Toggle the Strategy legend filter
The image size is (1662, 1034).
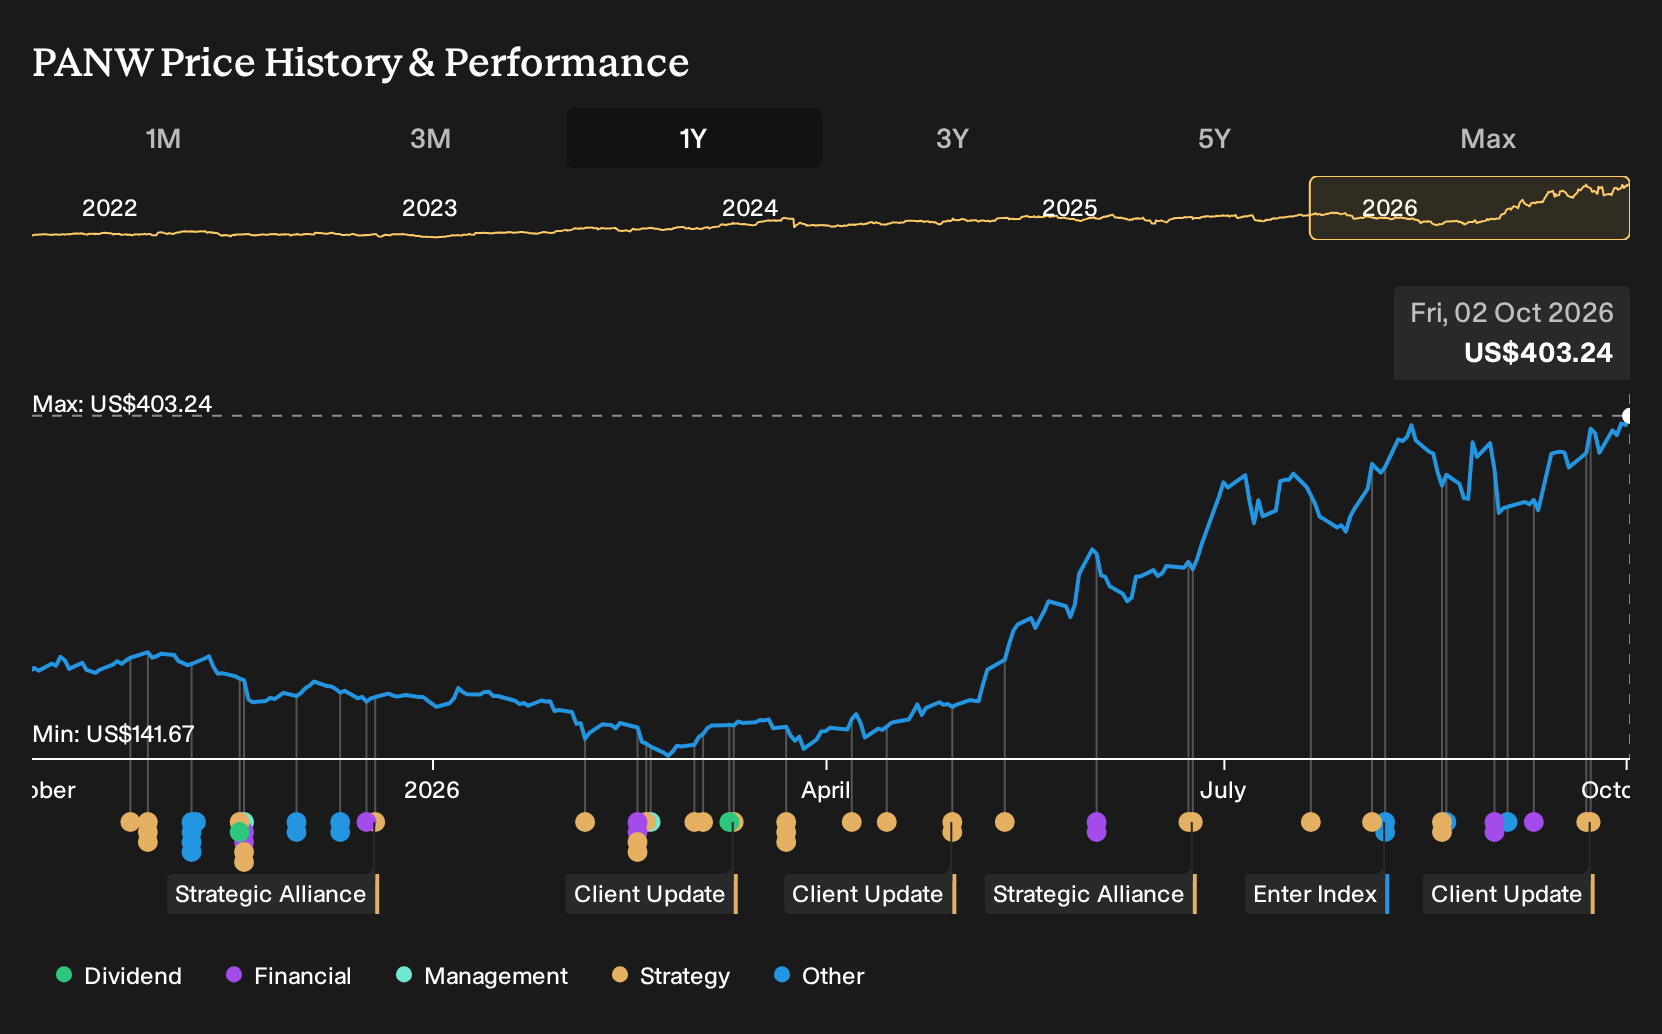671,976
